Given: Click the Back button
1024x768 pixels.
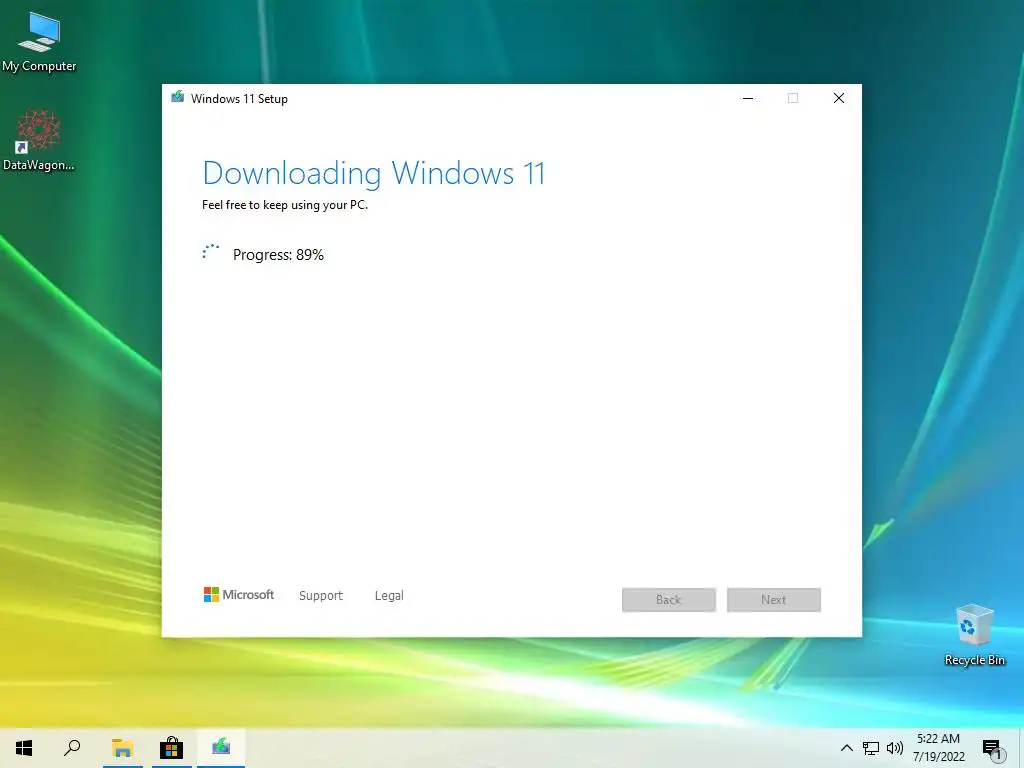Looking at the screenshot, I should click(x=669, y=600).
